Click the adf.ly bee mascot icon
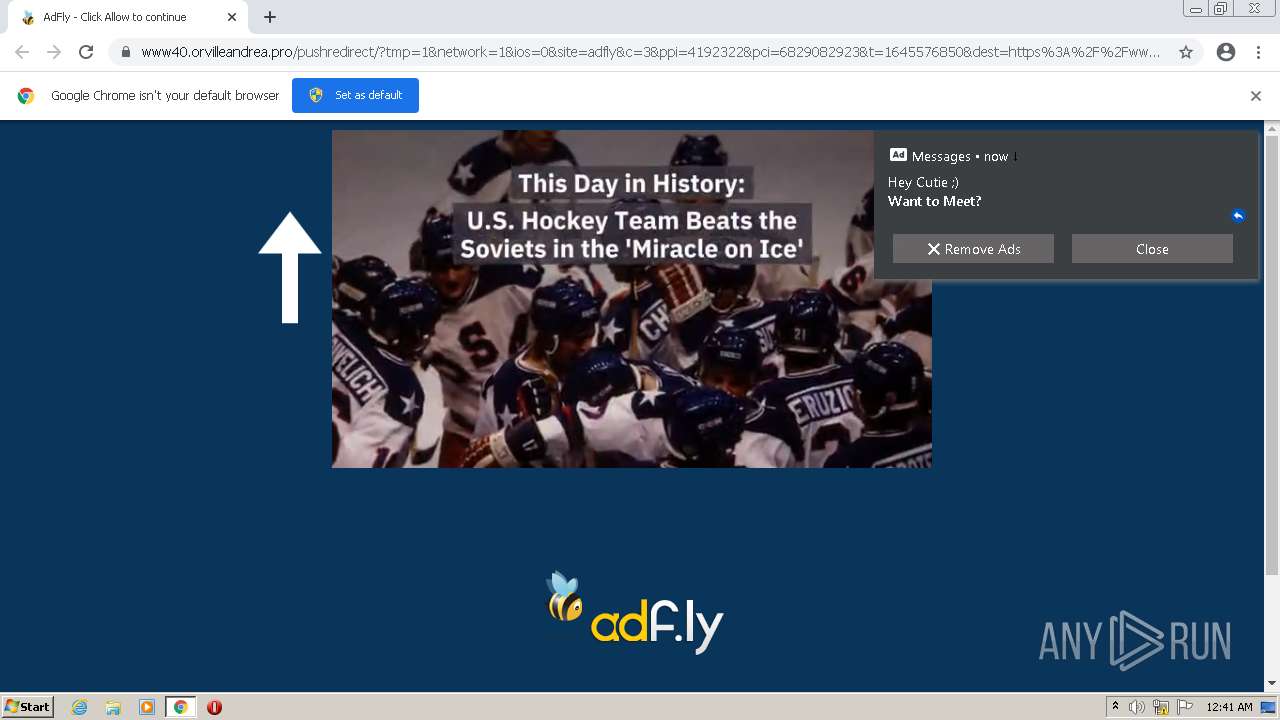The image size is (1280, 720). (x=564, y=596)
